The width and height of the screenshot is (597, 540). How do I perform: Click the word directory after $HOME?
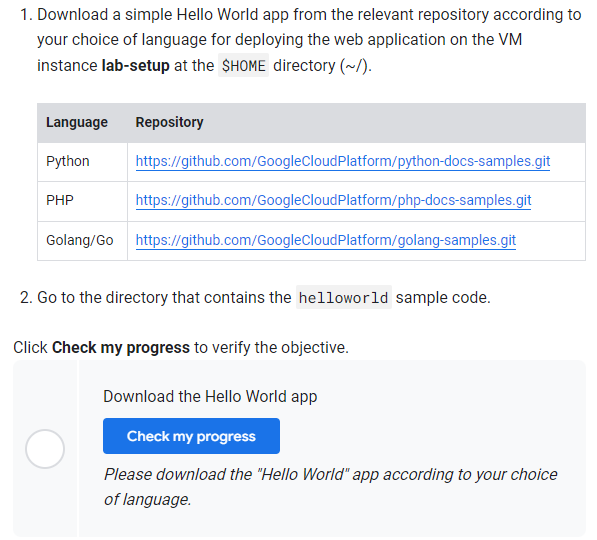point(304,66)
